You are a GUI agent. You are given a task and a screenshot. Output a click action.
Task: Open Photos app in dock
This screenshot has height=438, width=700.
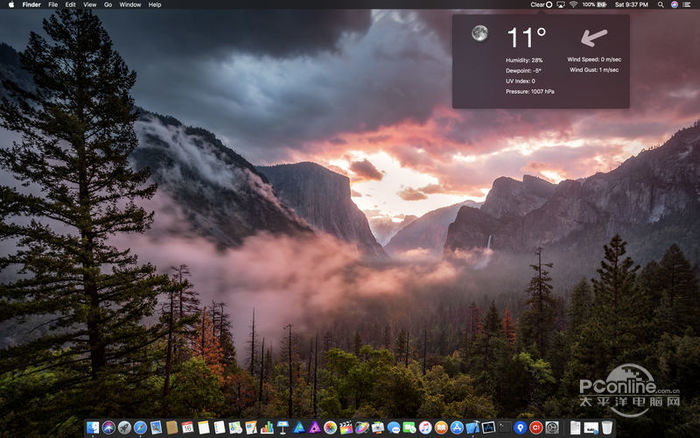(x=330, y=427)
